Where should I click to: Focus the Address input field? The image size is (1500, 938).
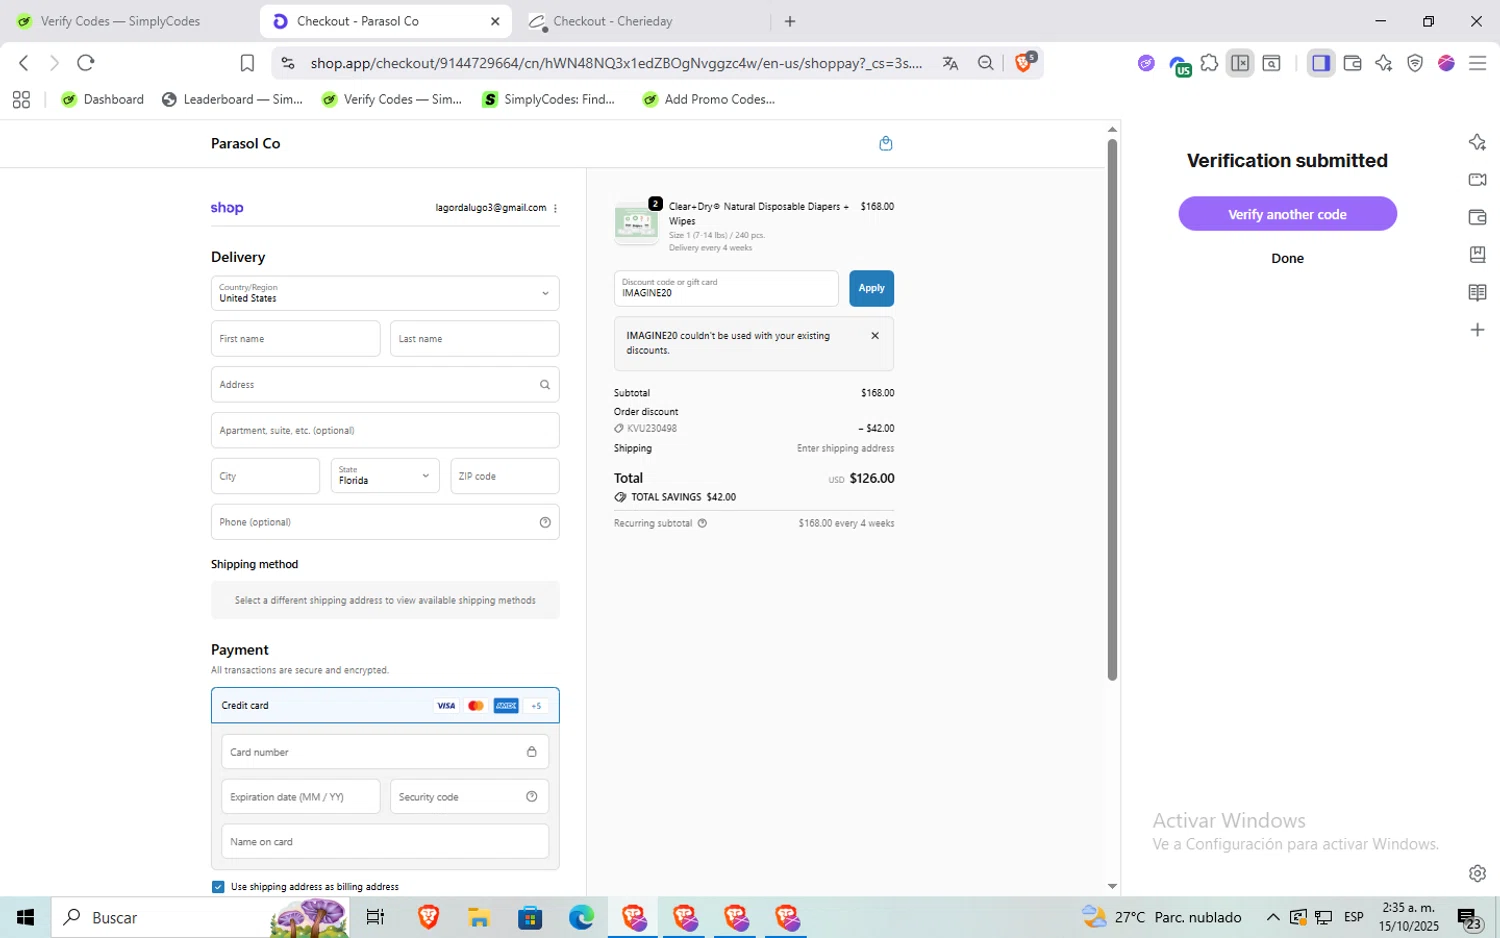pyautogui.click(x=385, y=384)
